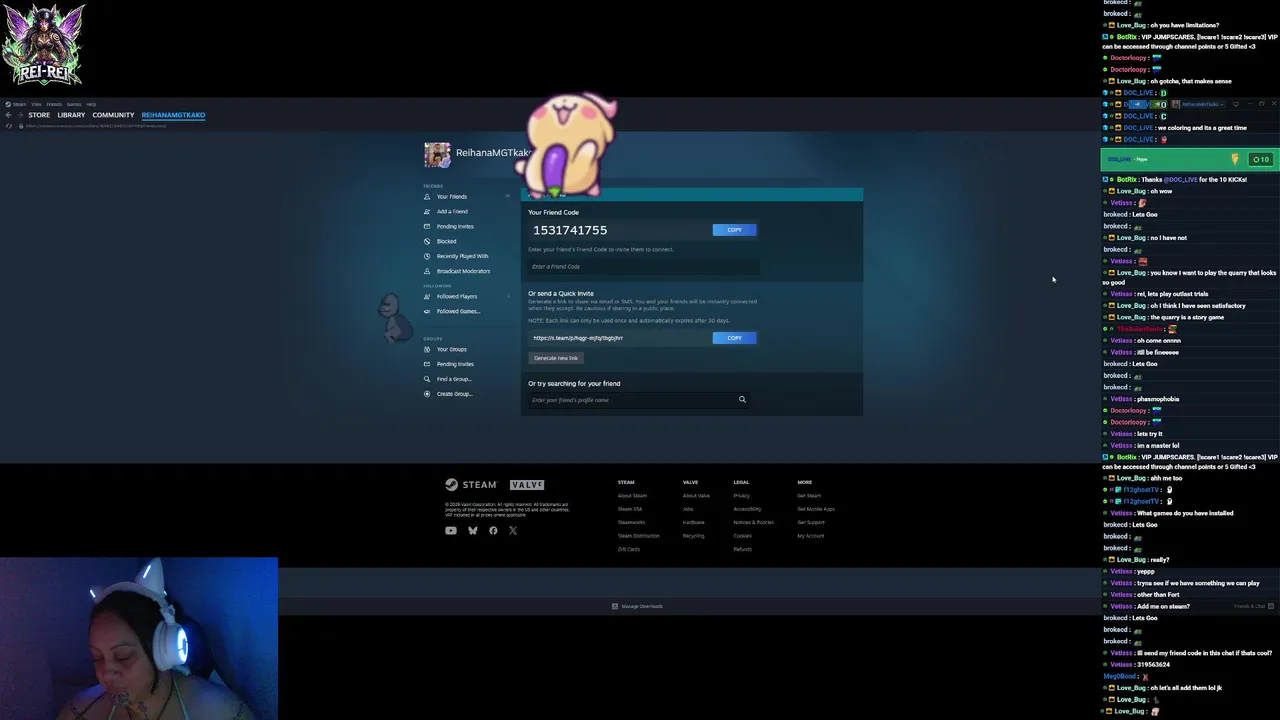1280x720 pixels.
Task: Click the back navigation arrow
Action: pyautogui.click(x=8, y=115)
